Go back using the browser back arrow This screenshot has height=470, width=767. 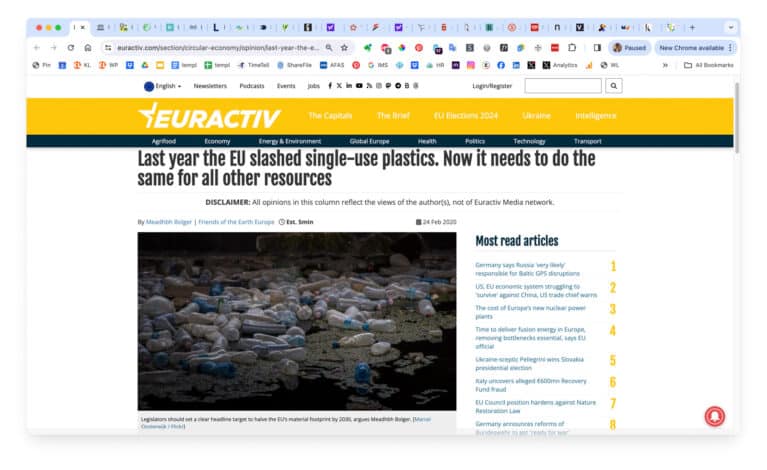click(x=37, y=47)
